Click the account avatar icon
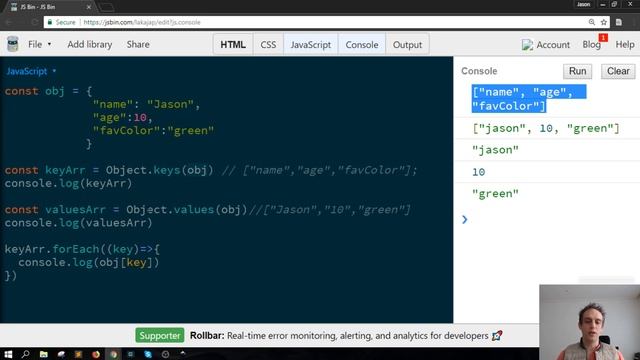Viewport: 640px width, 360px height. pos(527,44)
